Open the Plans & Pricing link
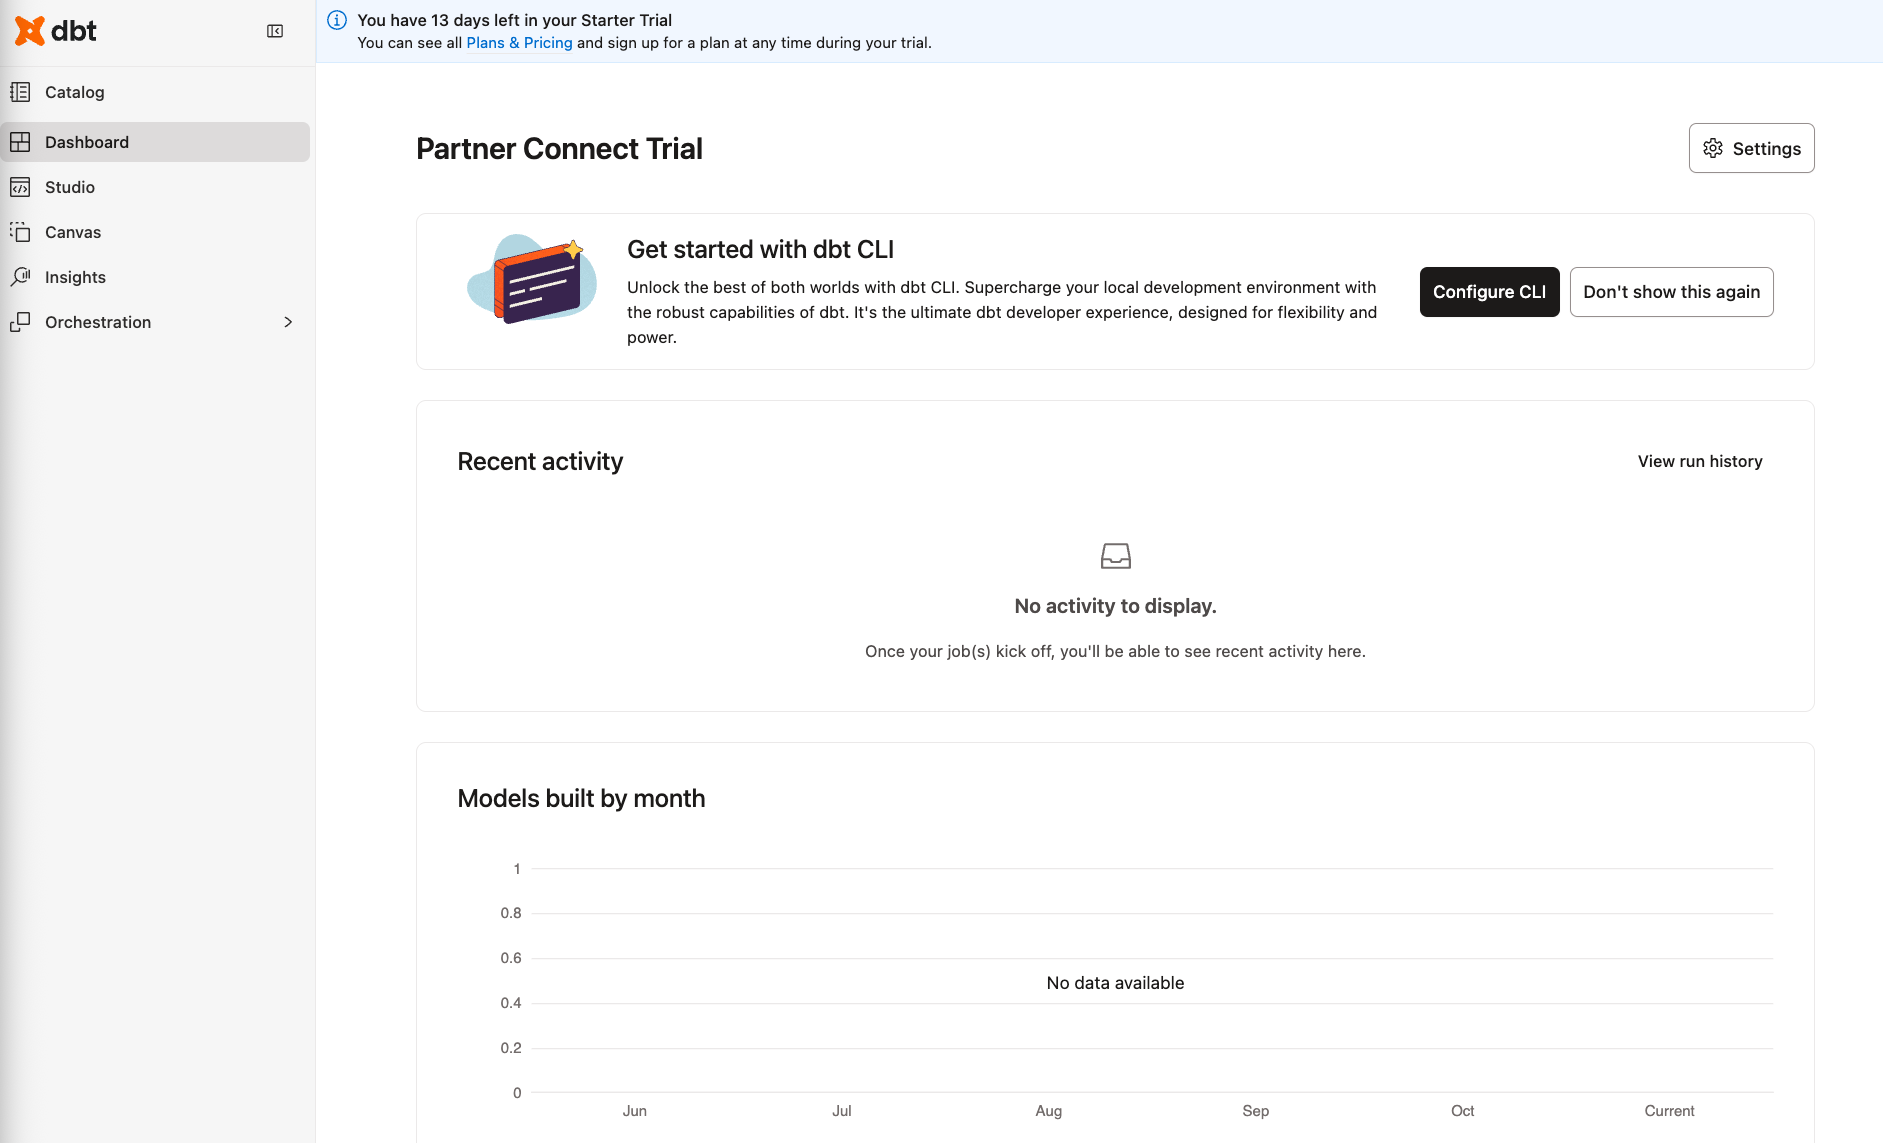The width and height of the screenshot is (1883, 1143). (x=519, y=43)
